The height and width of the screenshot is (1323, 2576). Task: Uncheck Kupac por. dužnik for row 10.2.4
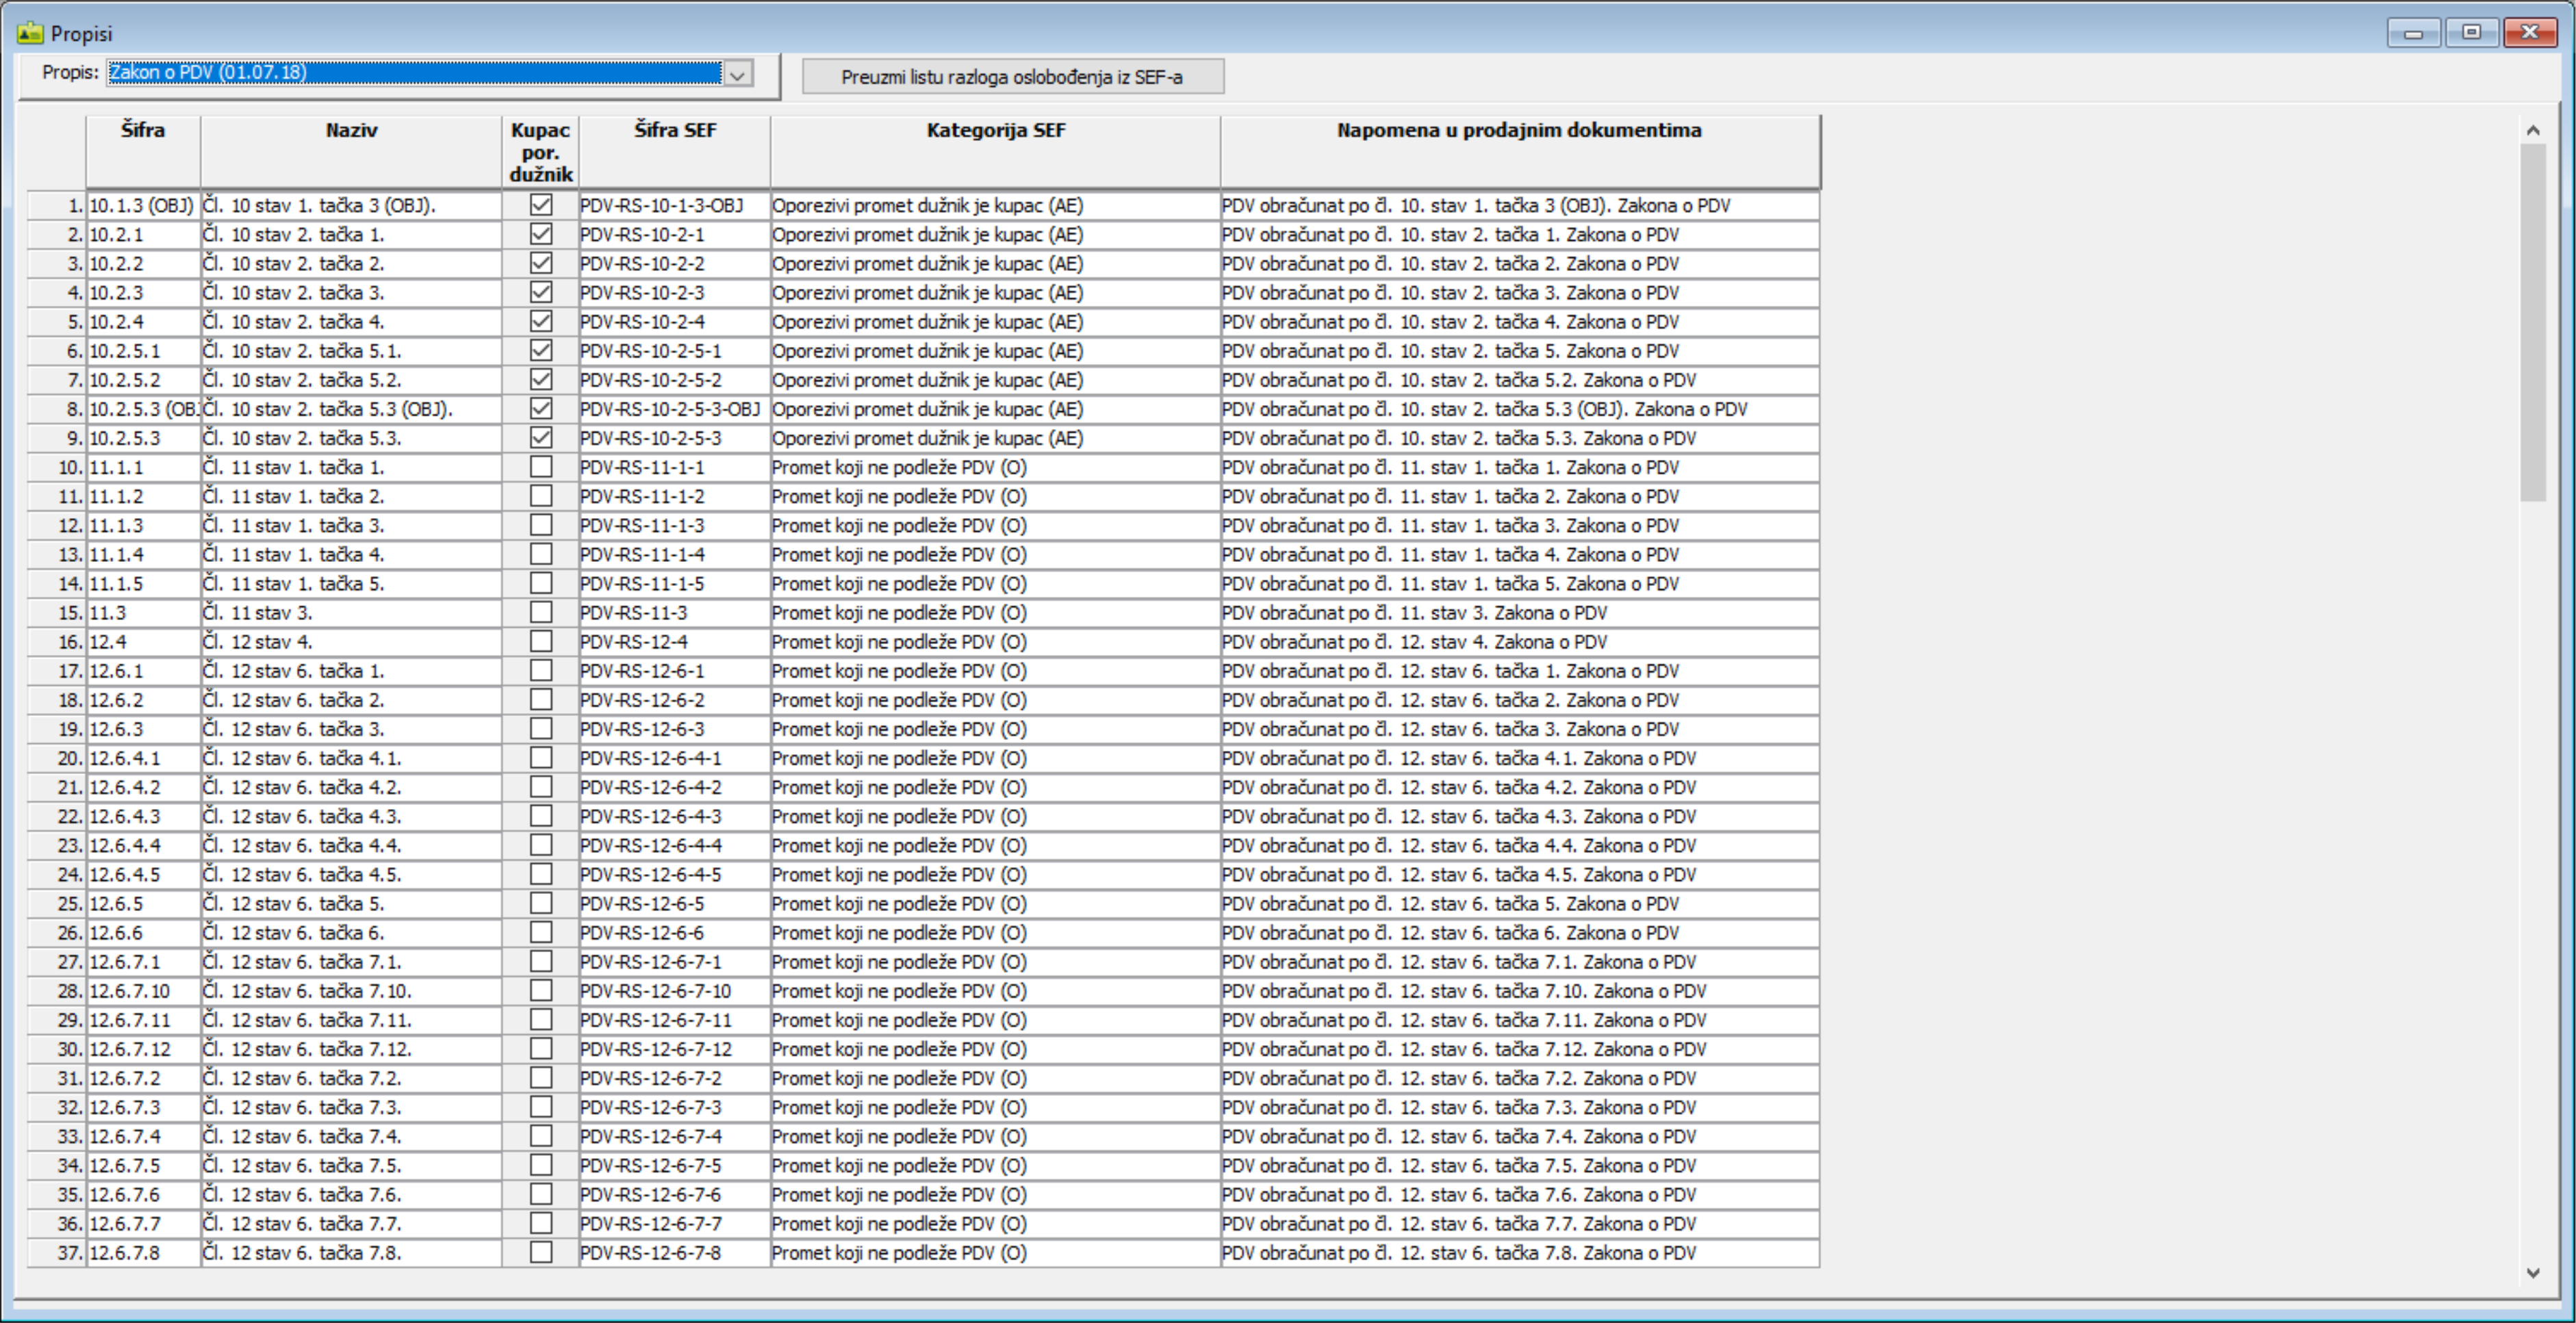541,321
